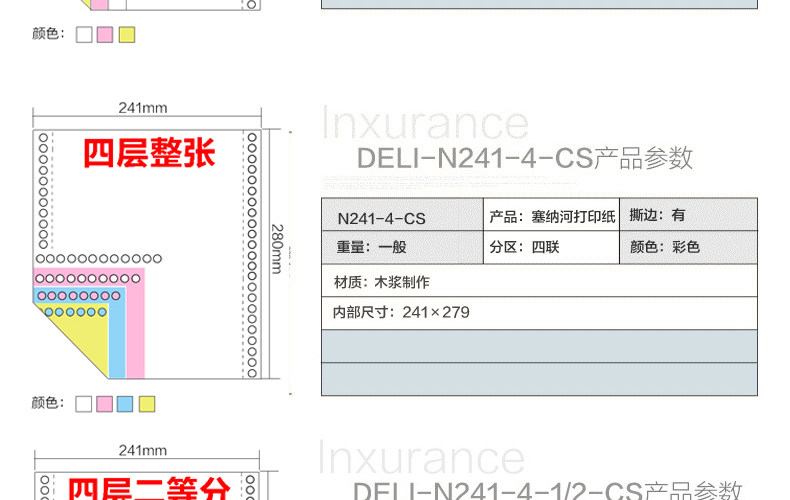The width and height of the screenshot is (790, 500).
Task: Click the 颜色 label beside three swatches
Action: tap(48, 34)
